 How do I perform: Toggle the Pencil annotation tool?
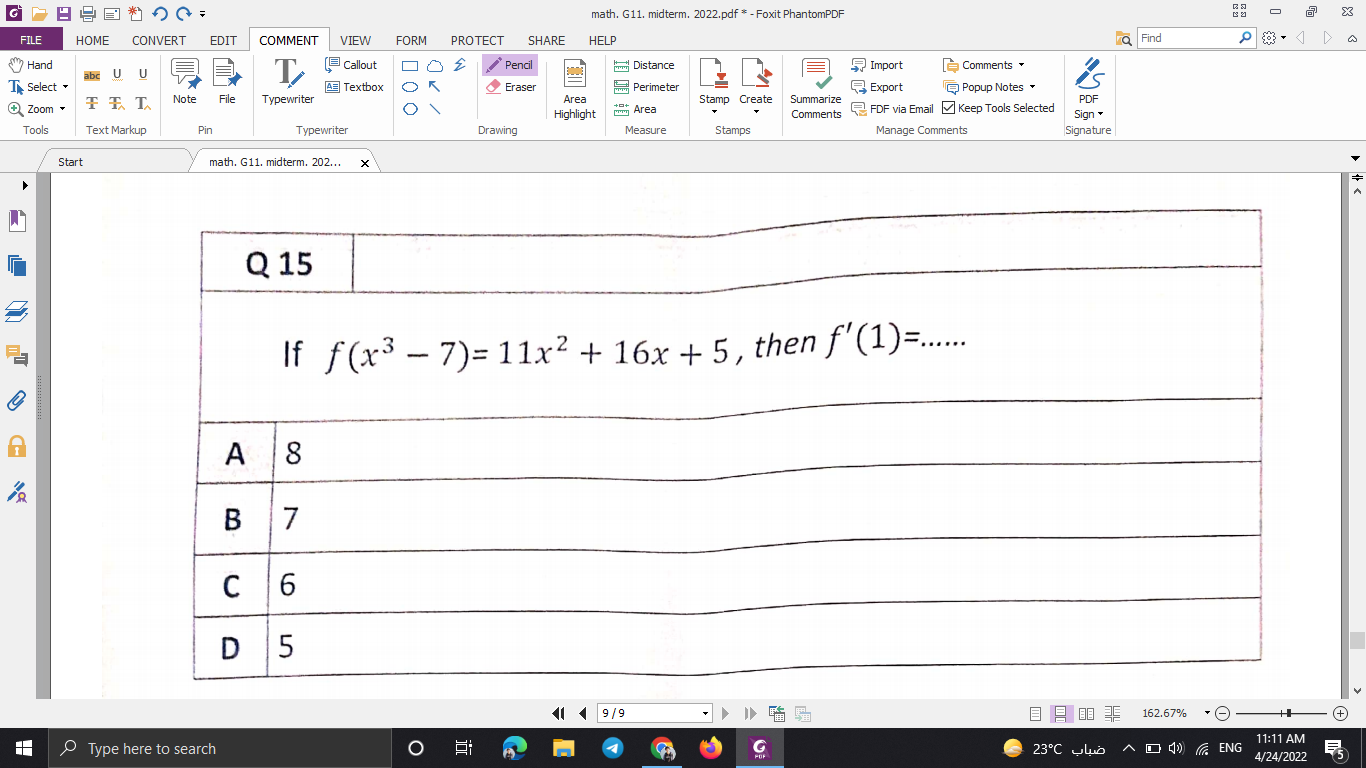pos(509,64)
